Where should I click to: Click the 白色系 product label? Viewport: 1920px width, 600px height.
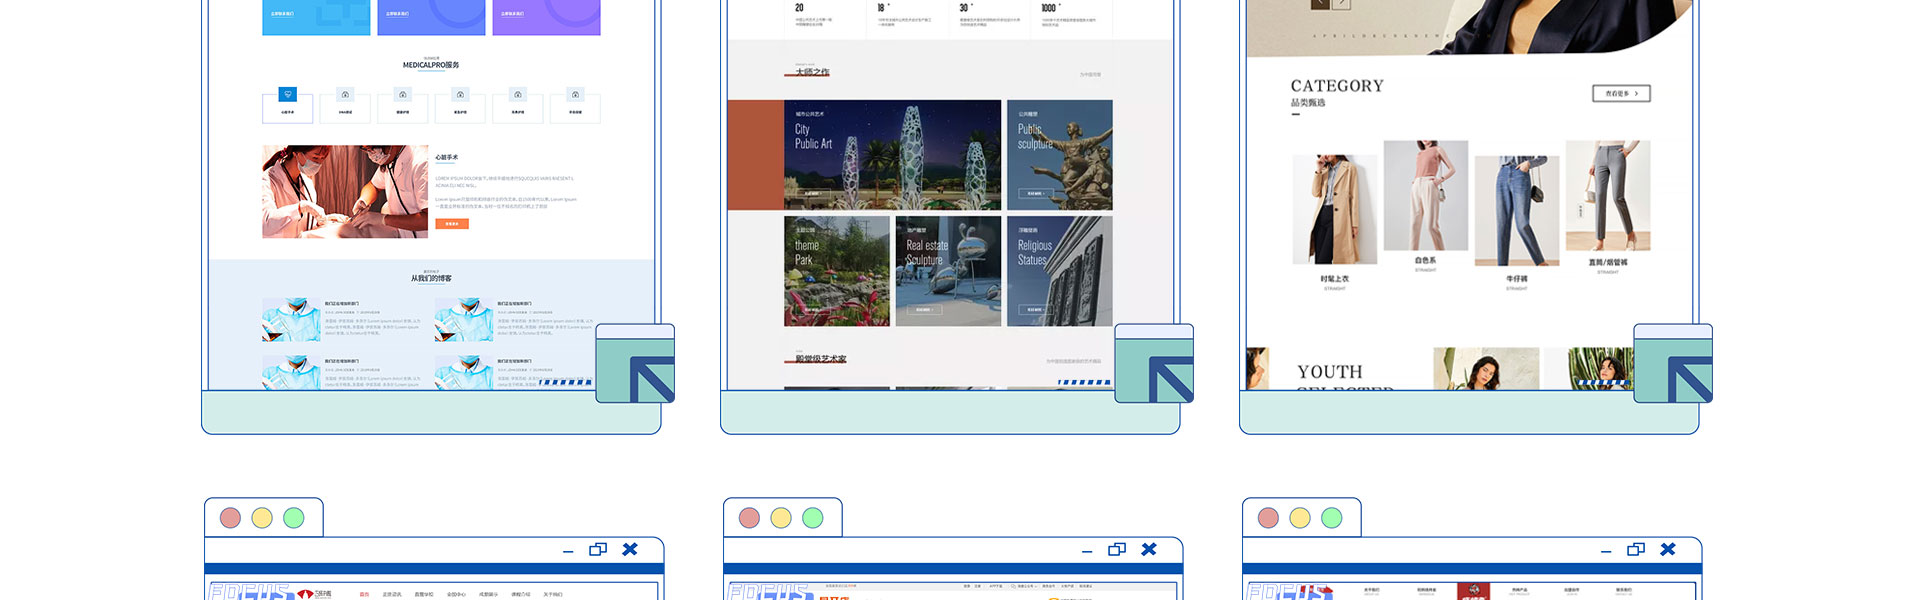(x=1426, y=260)
